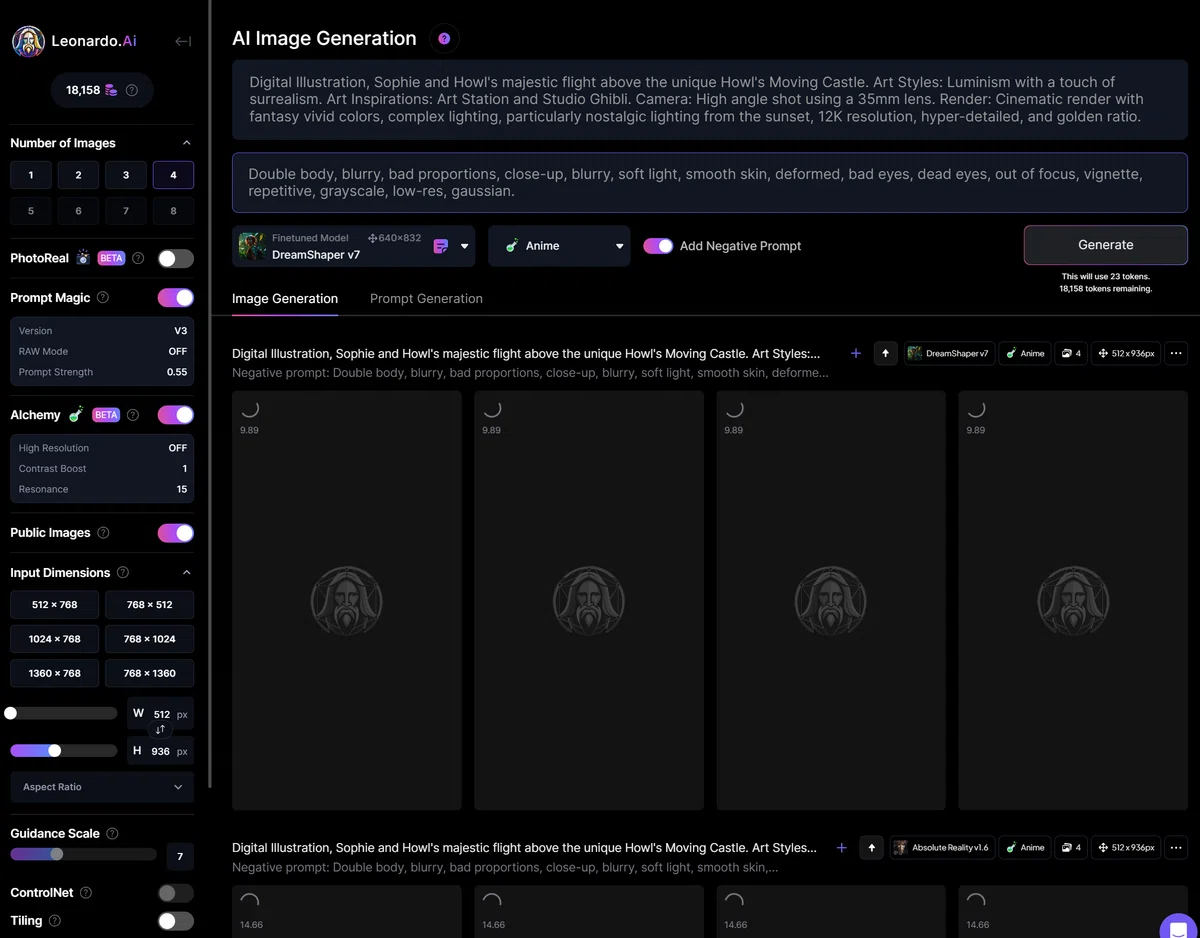Swap width and height with the swap icon
This screenshot has height=938, width=1200.
[160, 730]
